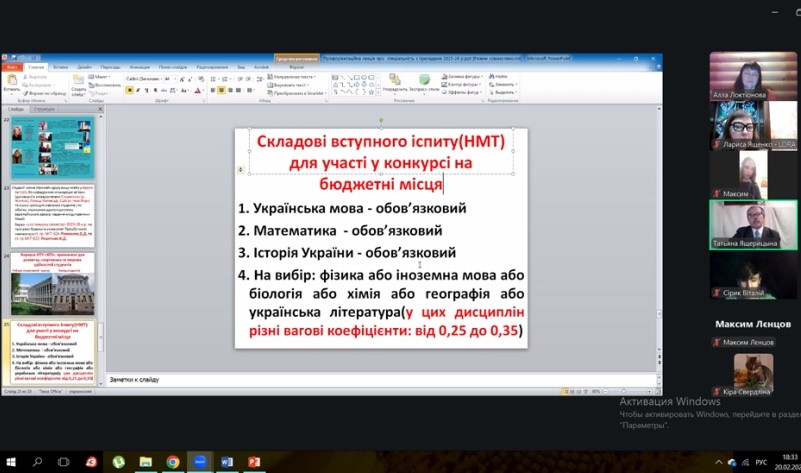Click the Quick Styles (Экспресс-стили) button
This screenshot has width=801, height=473.
tap(425, 84)
